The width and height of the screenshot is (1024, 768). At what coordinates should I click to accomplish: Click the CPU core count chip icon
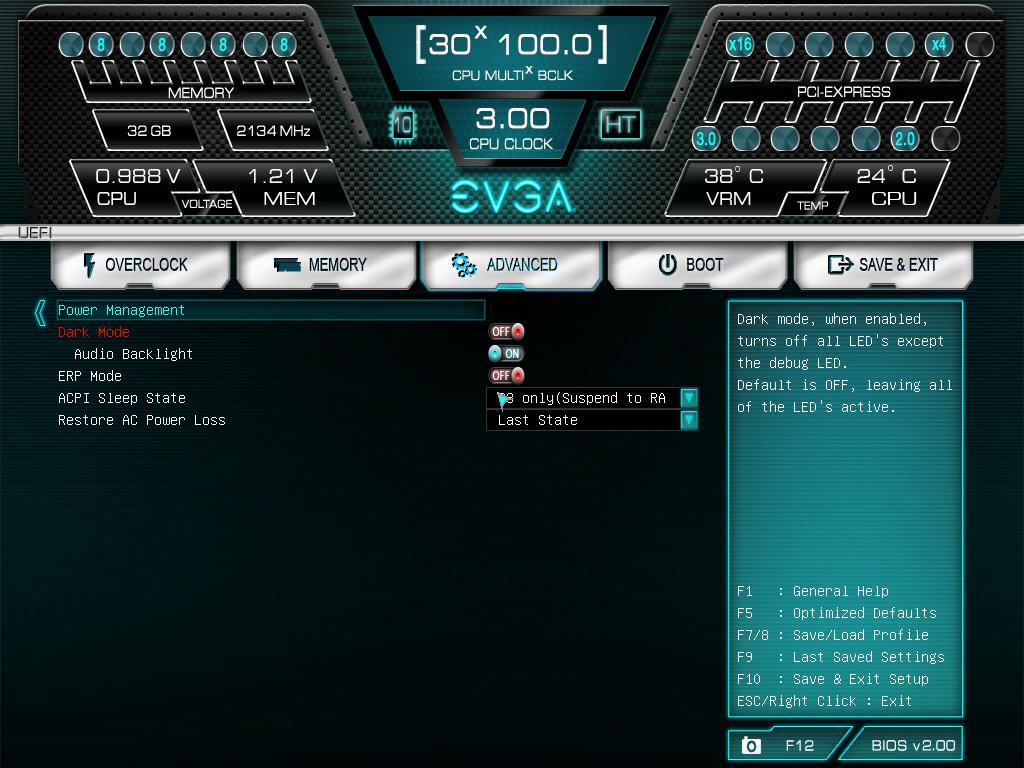[x=402, y=125]
